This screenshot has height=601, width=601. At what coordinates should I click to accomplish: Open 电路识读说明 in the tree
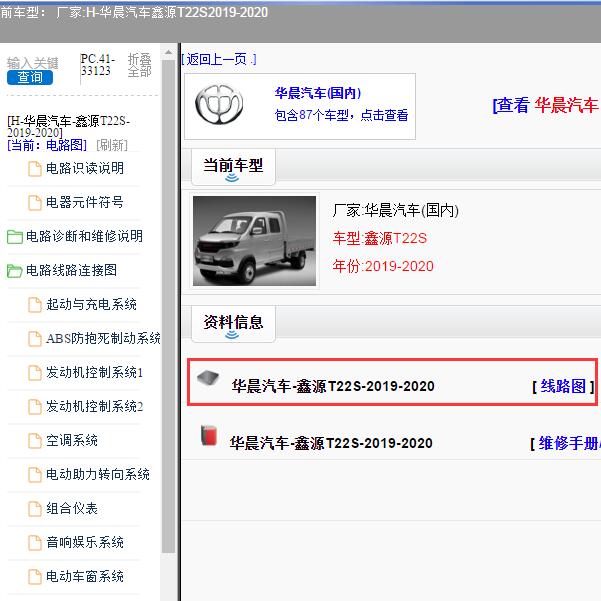pyautogui.click(x=85, y=168)
